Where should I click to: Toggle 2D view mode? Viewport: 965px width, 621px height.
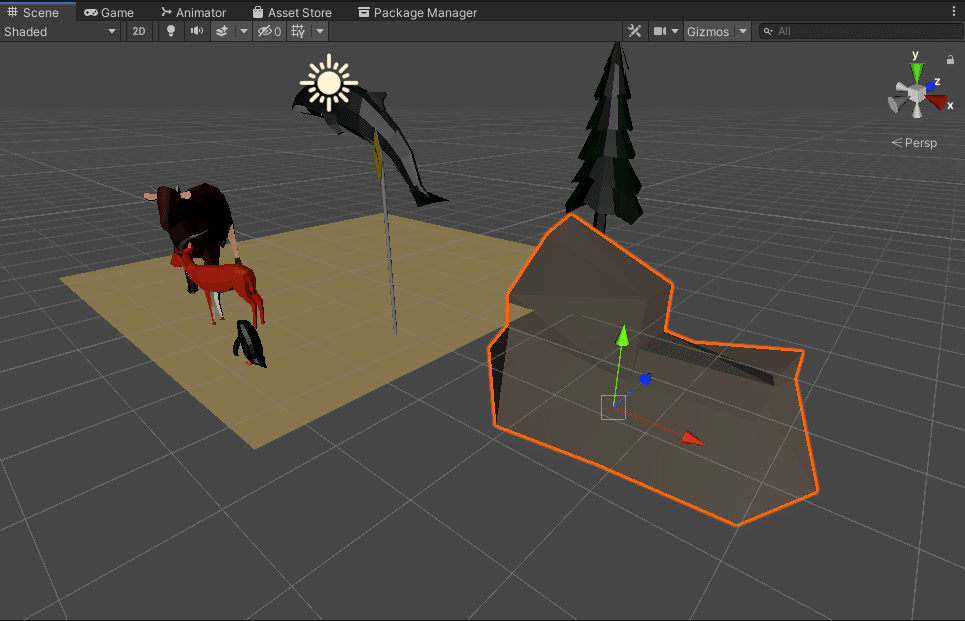[x=139, y=31]
